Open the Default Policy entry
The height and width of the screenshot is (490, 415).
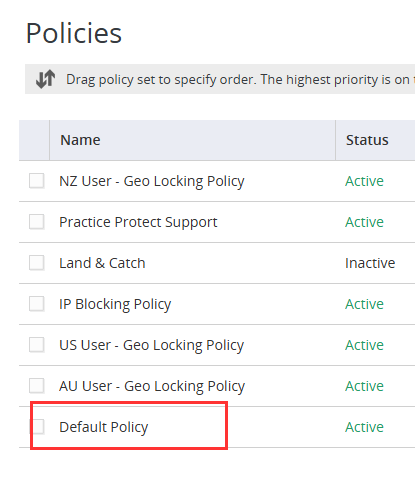click(x=104, y=427)
